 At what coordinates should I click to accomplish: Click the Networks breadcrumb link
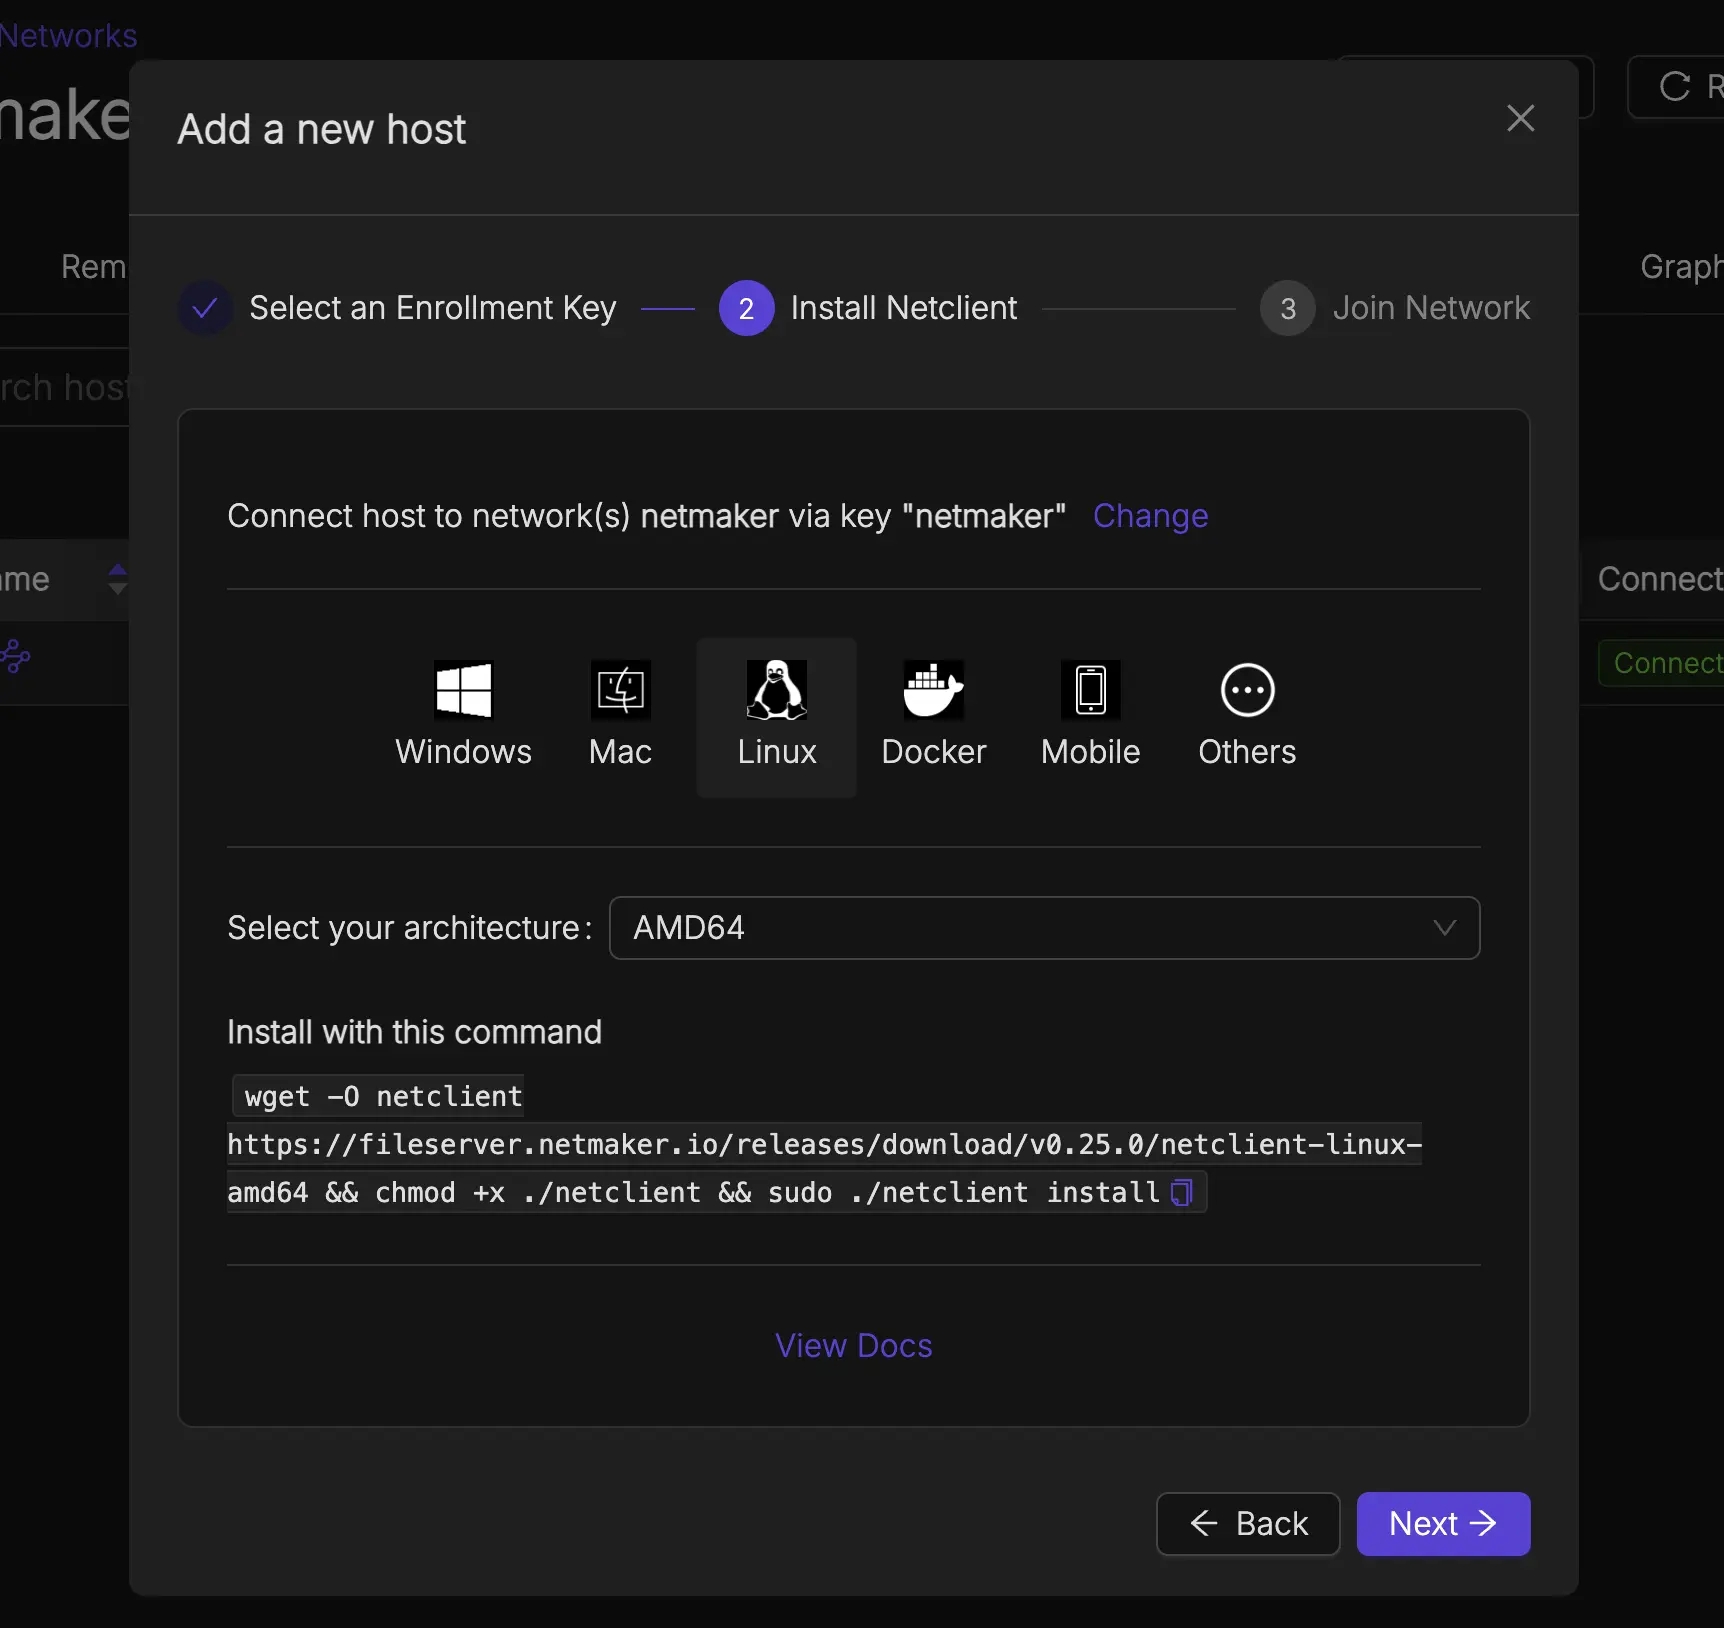tap(68, 36)
